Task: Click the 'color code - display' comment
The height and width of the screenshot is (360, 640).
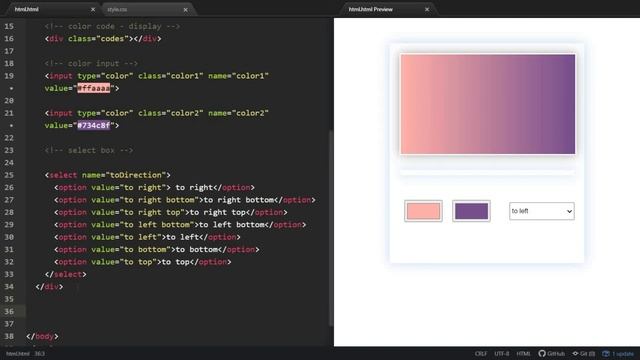Action: [112, 27]
